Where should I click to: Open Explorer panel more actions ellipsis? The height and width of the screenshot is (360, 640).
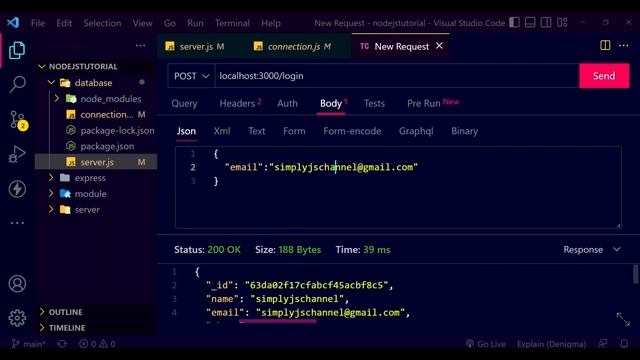[140, 45]
